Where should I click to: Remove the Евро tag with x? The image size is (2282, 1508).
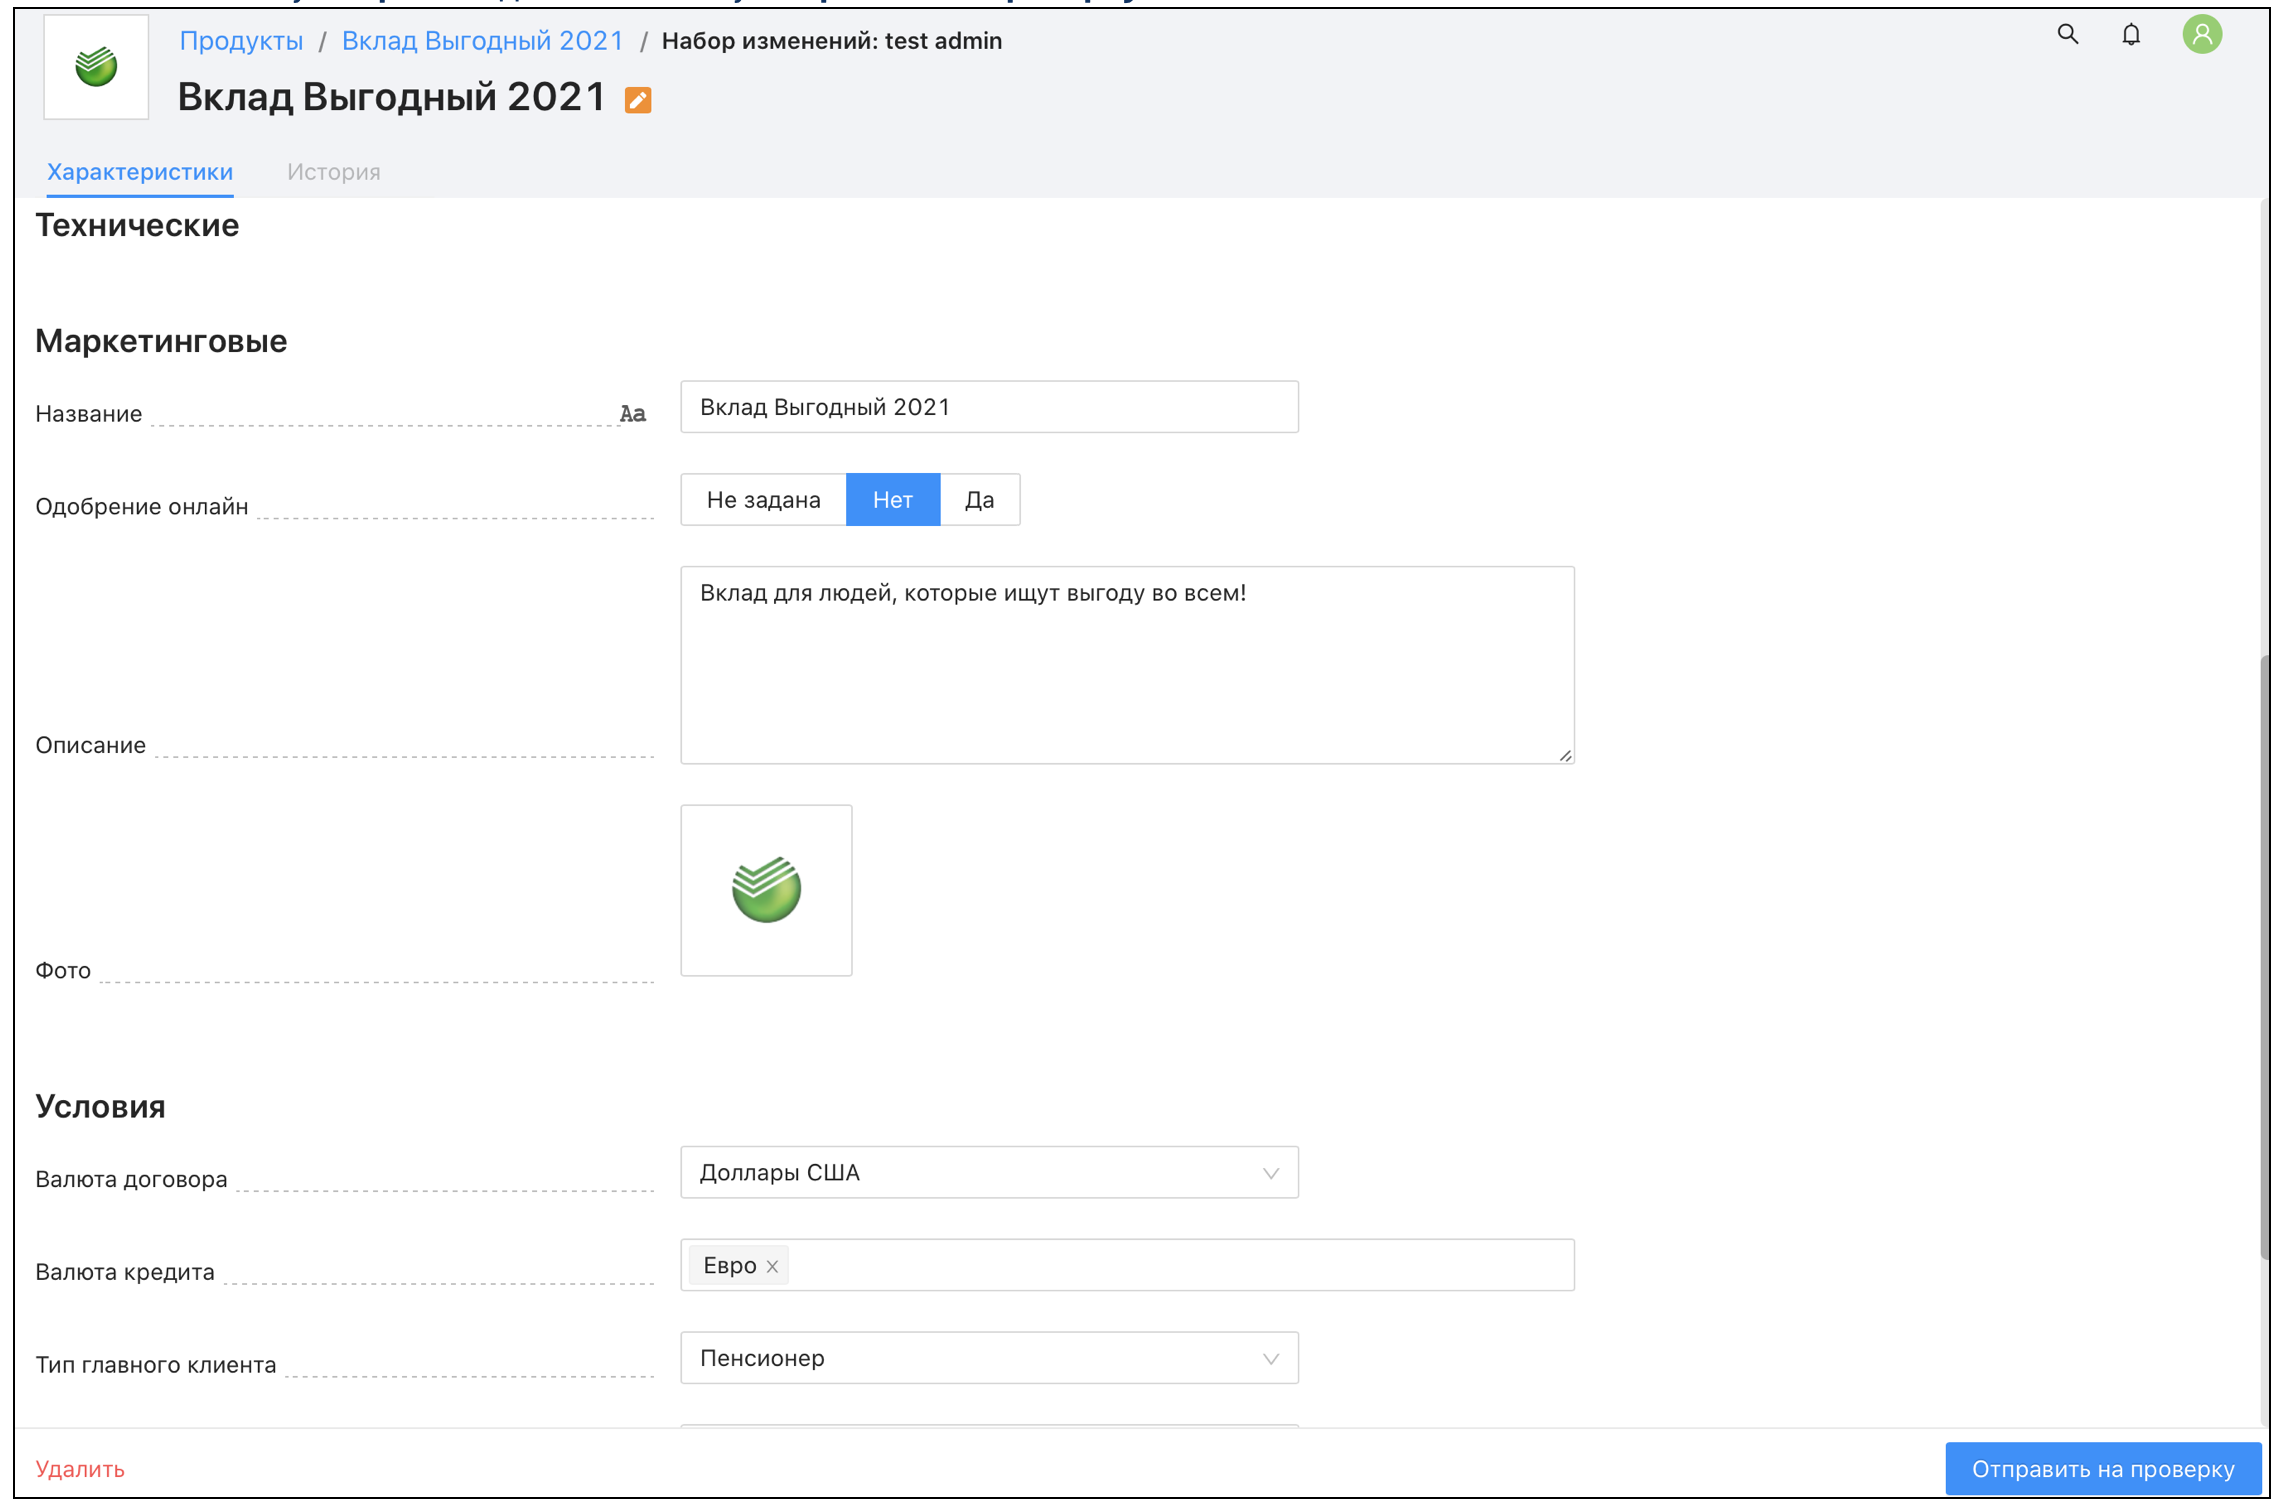tap(772, 1266)
